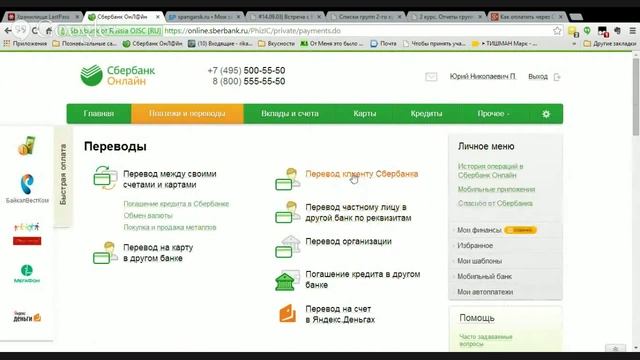The image size is (640, 360).
Task: Click the Перевод клиенту Сбербанка link
Action: [x=362, y=174]
